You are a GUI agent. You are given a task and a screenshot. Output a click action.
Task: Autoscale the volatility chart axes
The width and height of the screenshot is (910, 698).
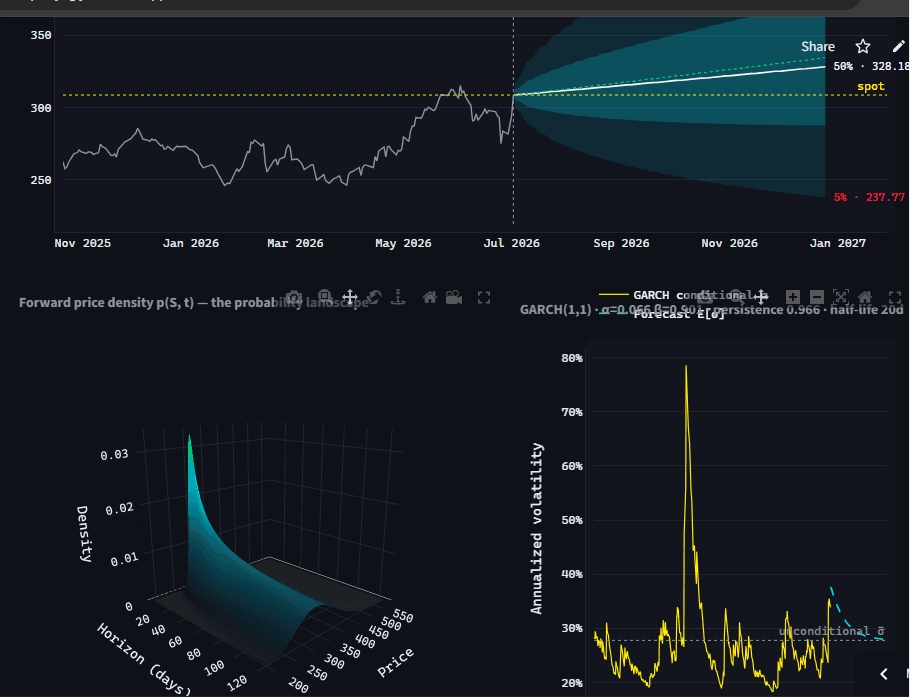coord(840,298)
